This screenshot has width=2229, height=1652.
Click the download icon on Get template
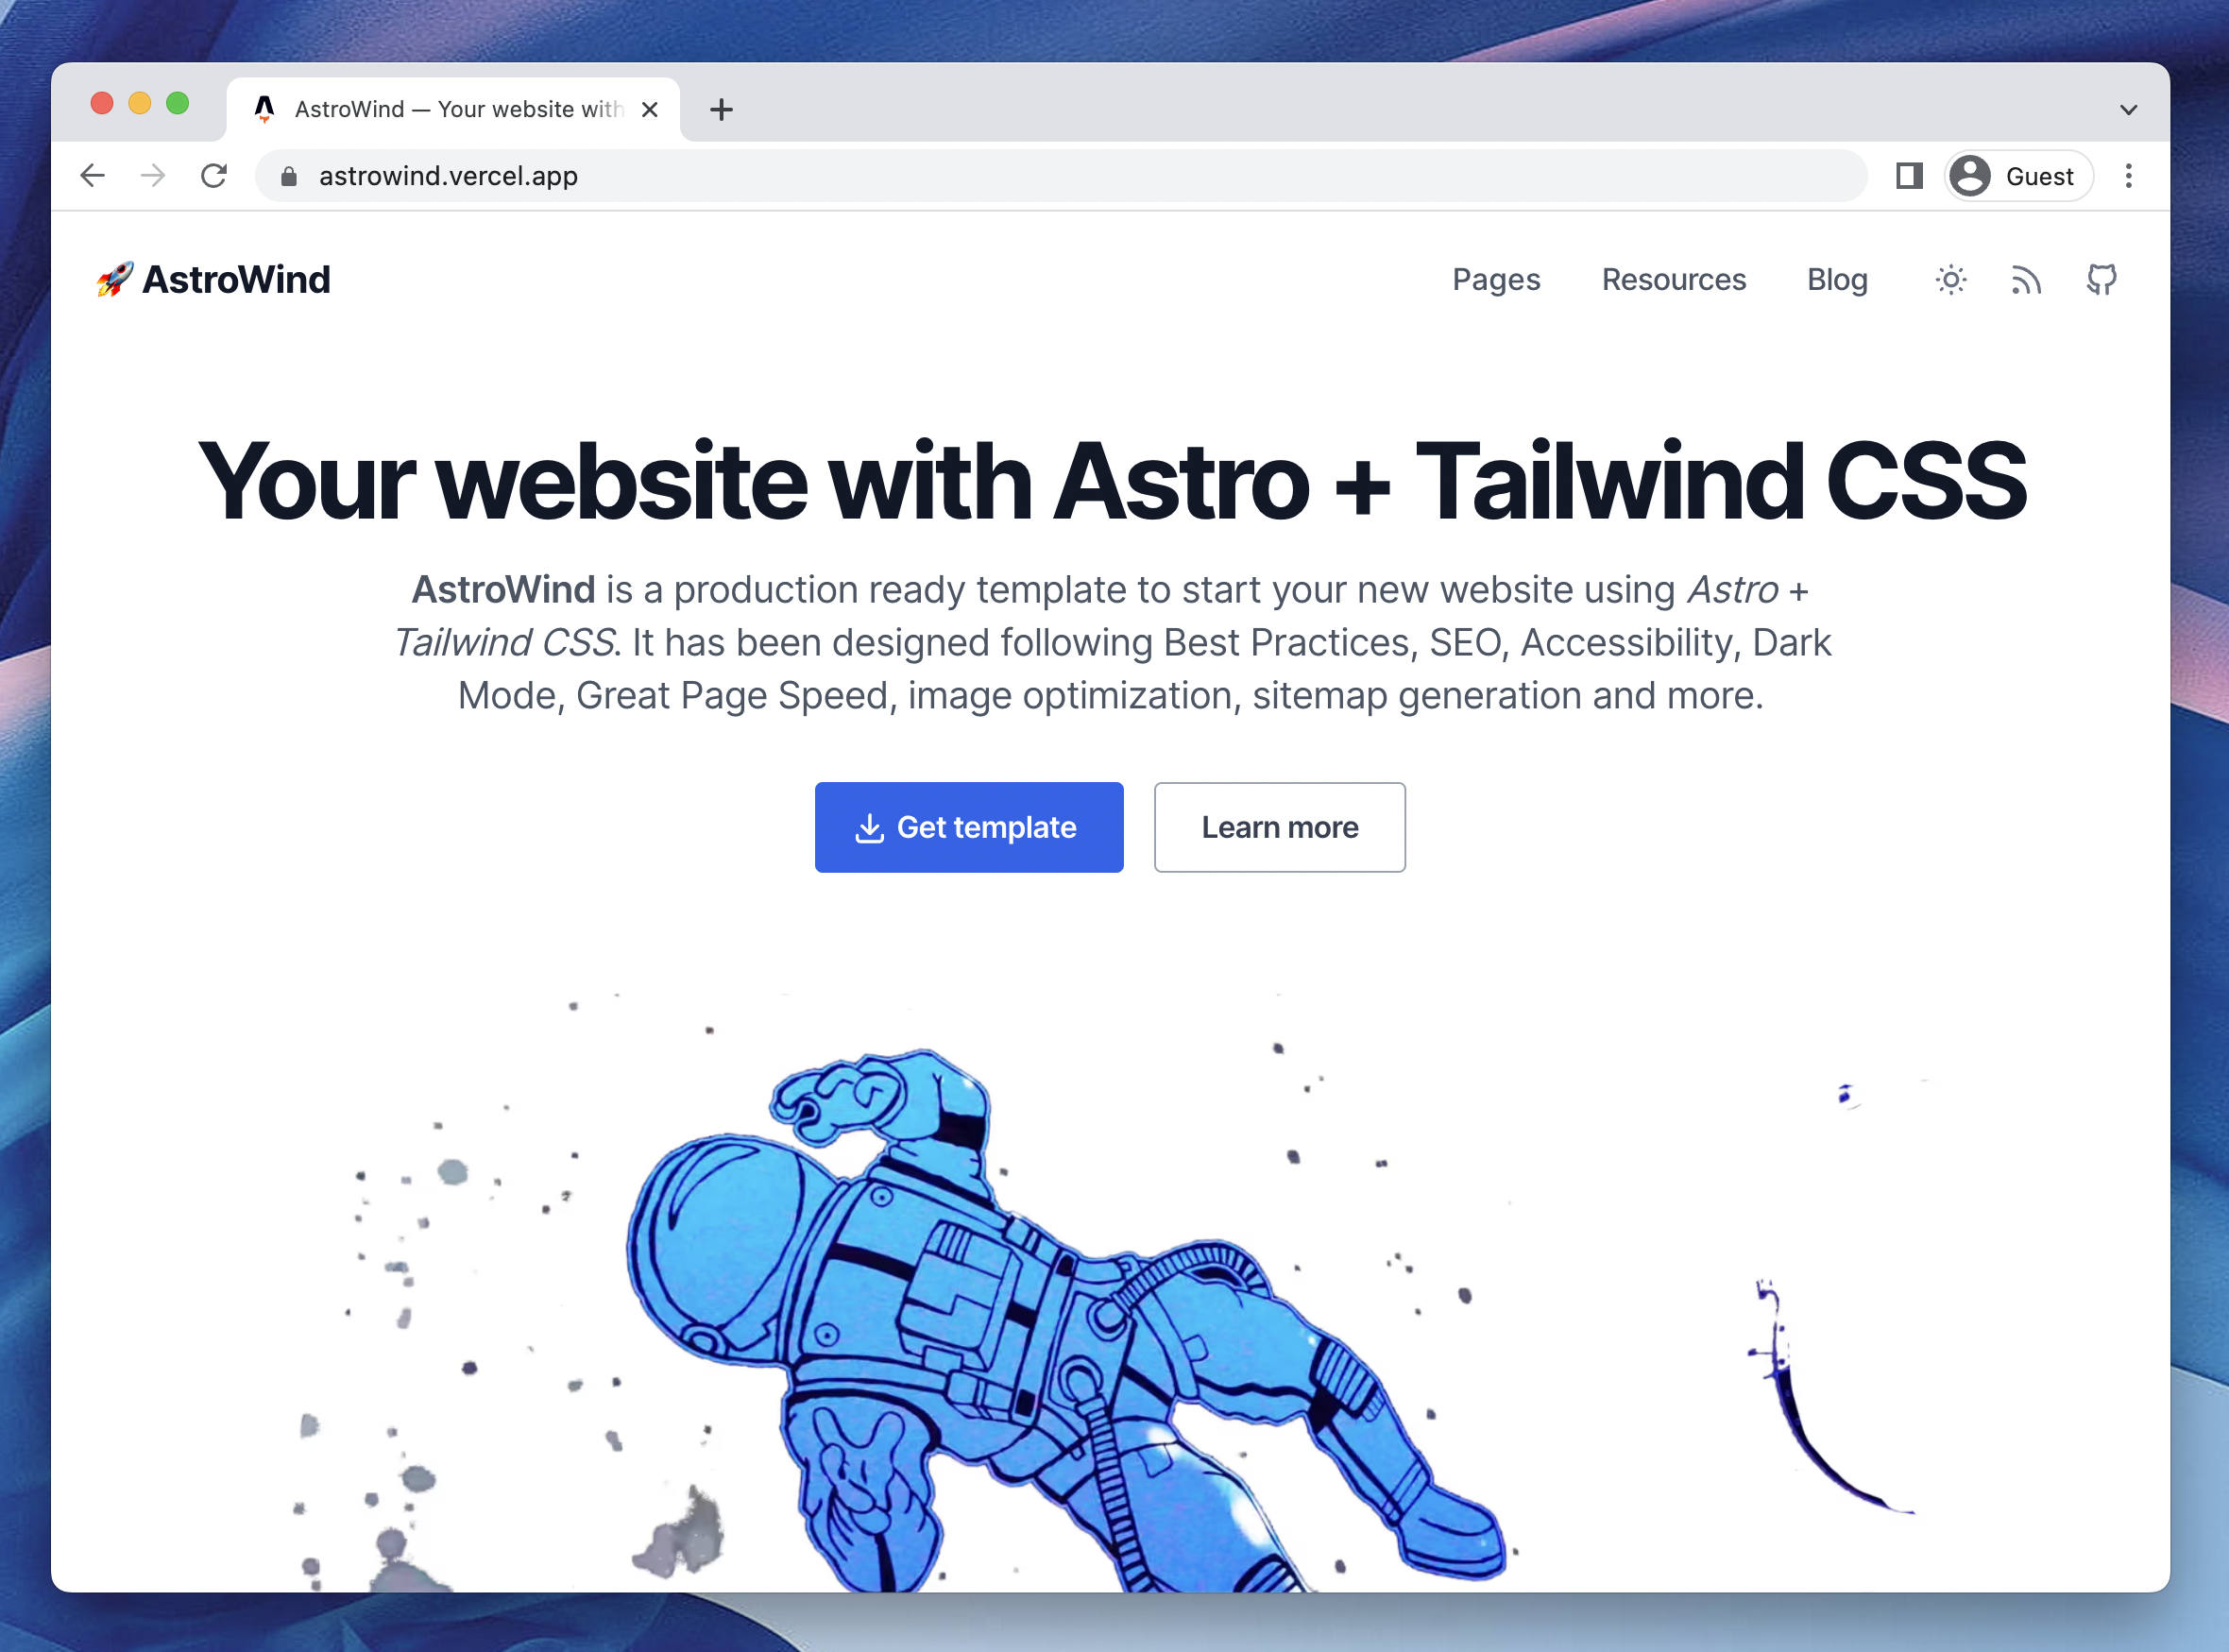[869, 827]
